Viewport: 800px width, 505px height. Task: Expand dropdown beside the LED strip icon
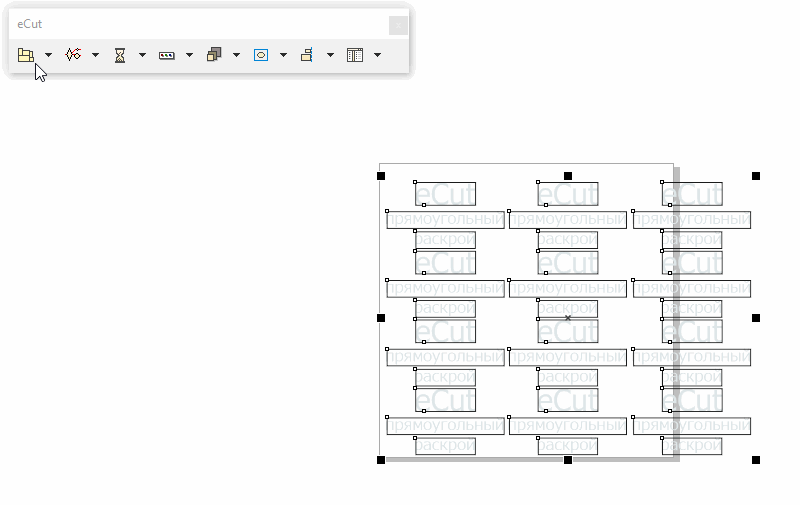pyautogui.click(x=189, y=55)
